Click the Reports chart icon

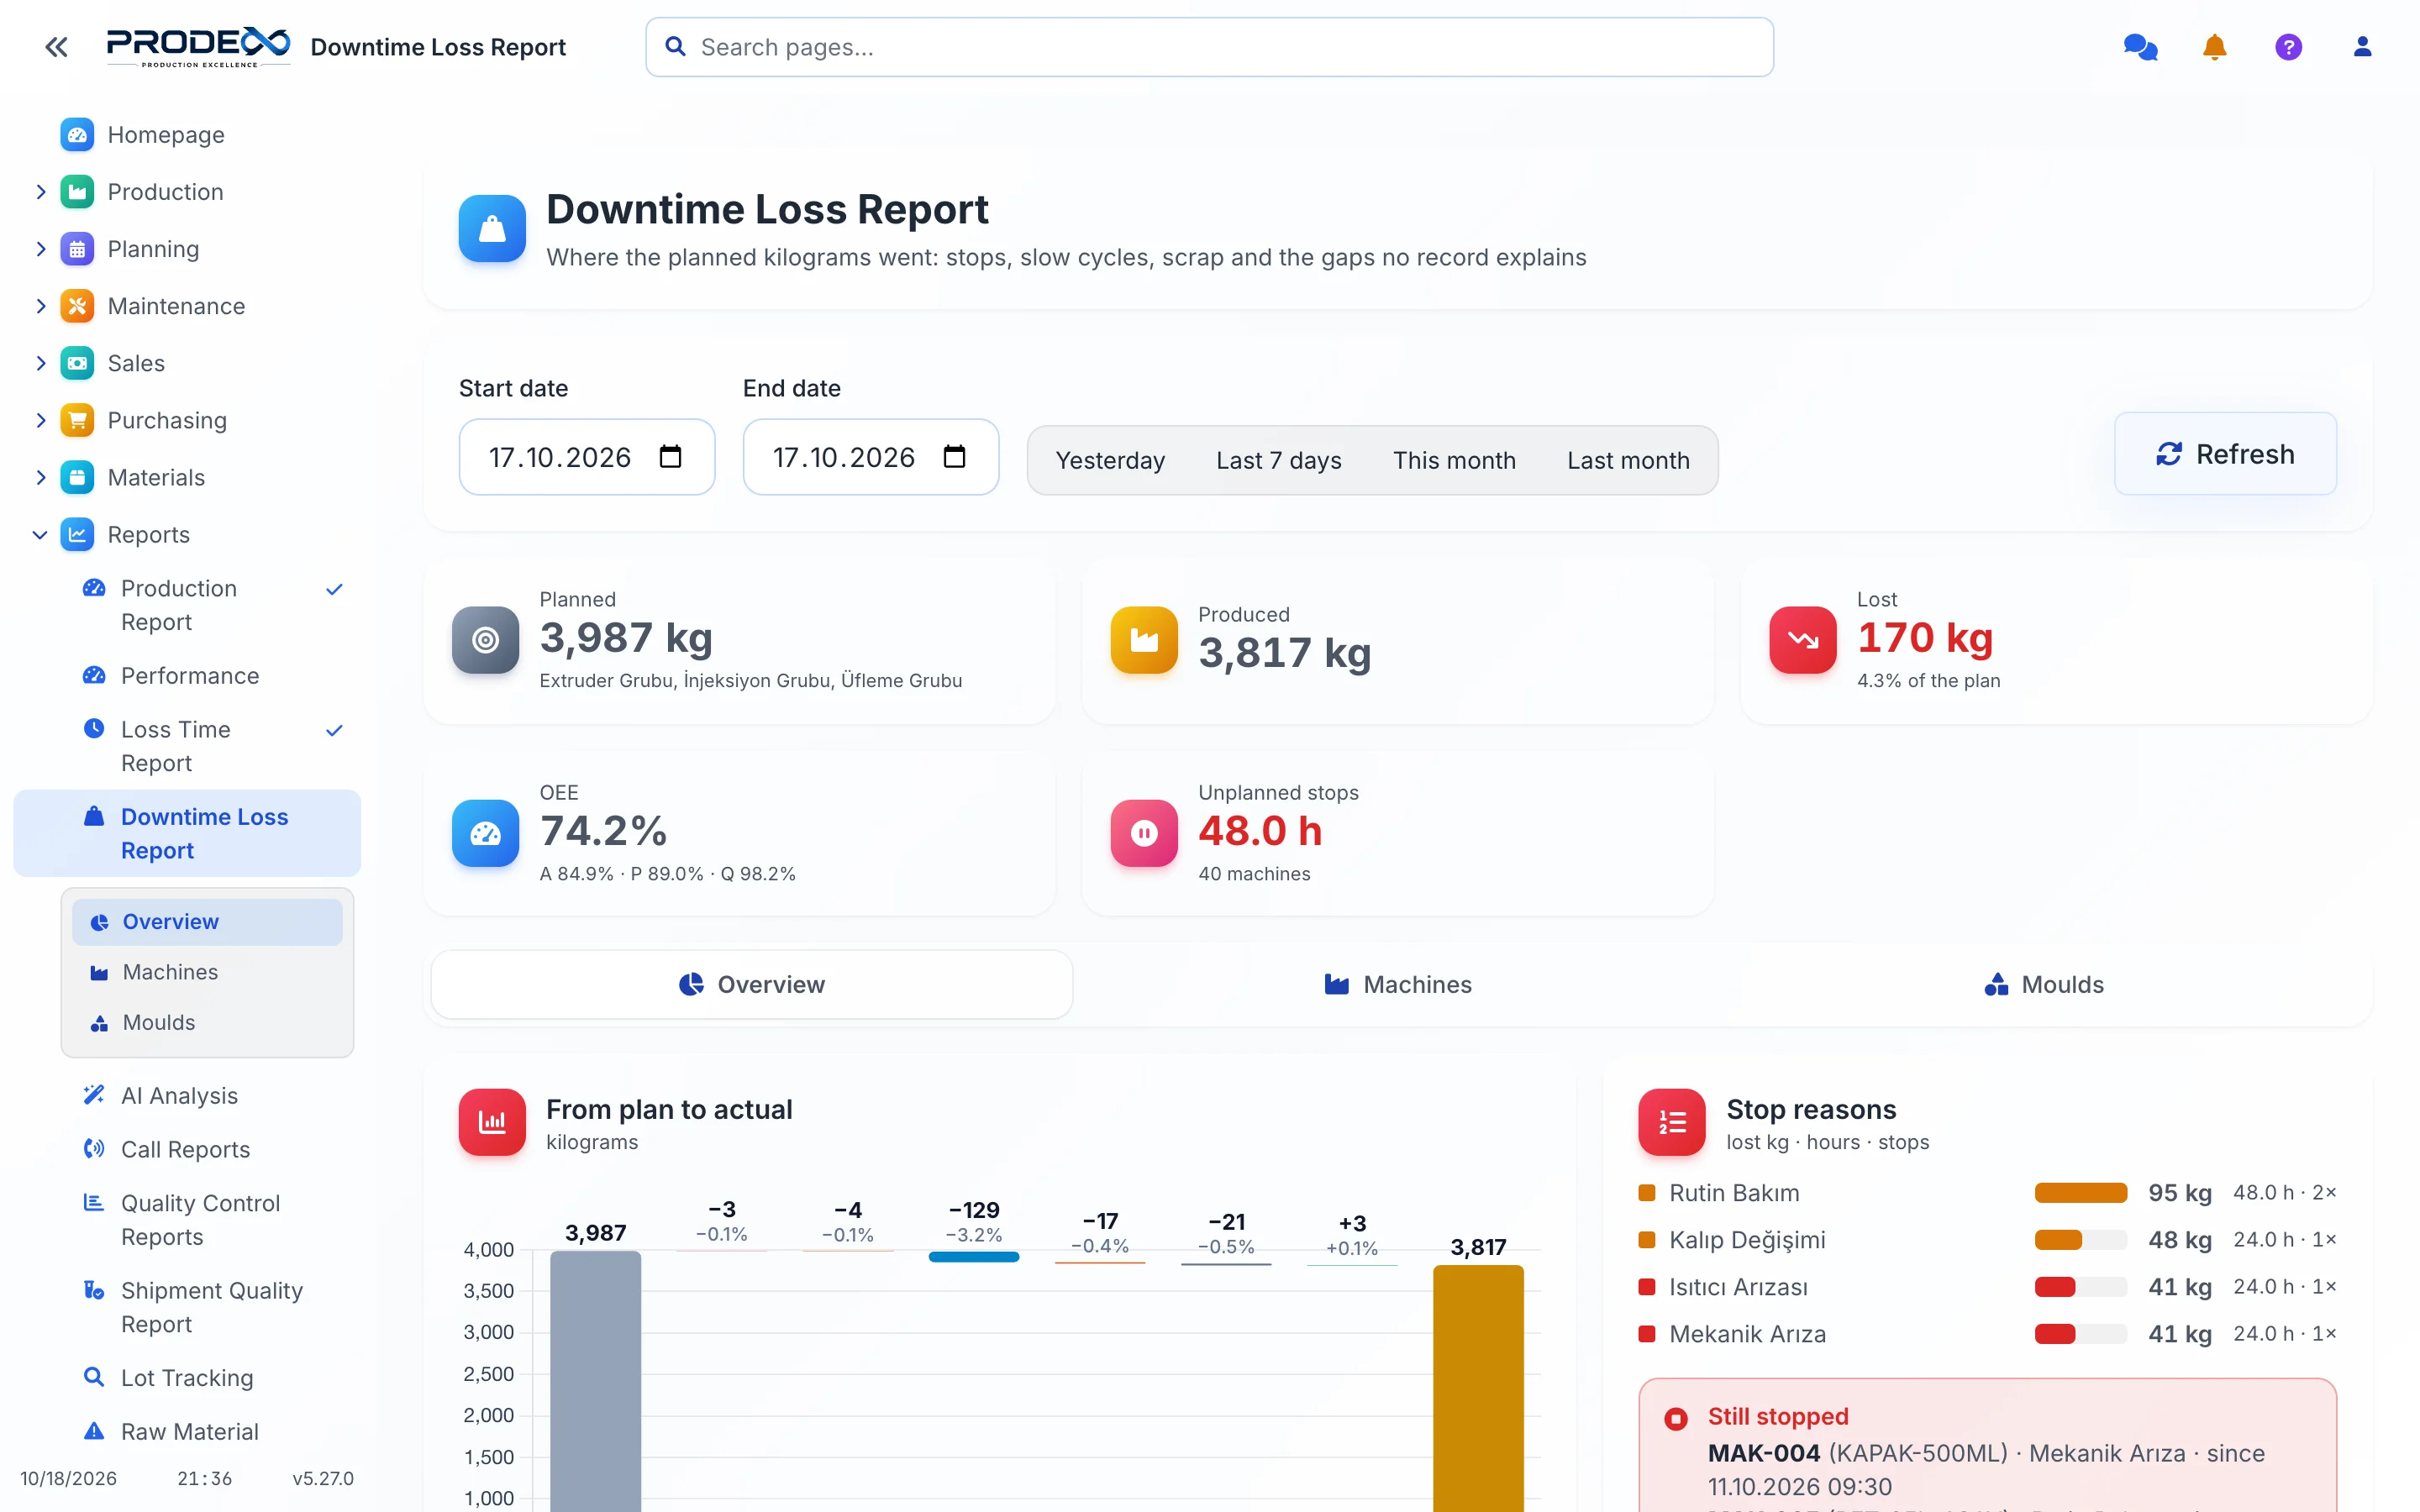(x=77, y=534)
